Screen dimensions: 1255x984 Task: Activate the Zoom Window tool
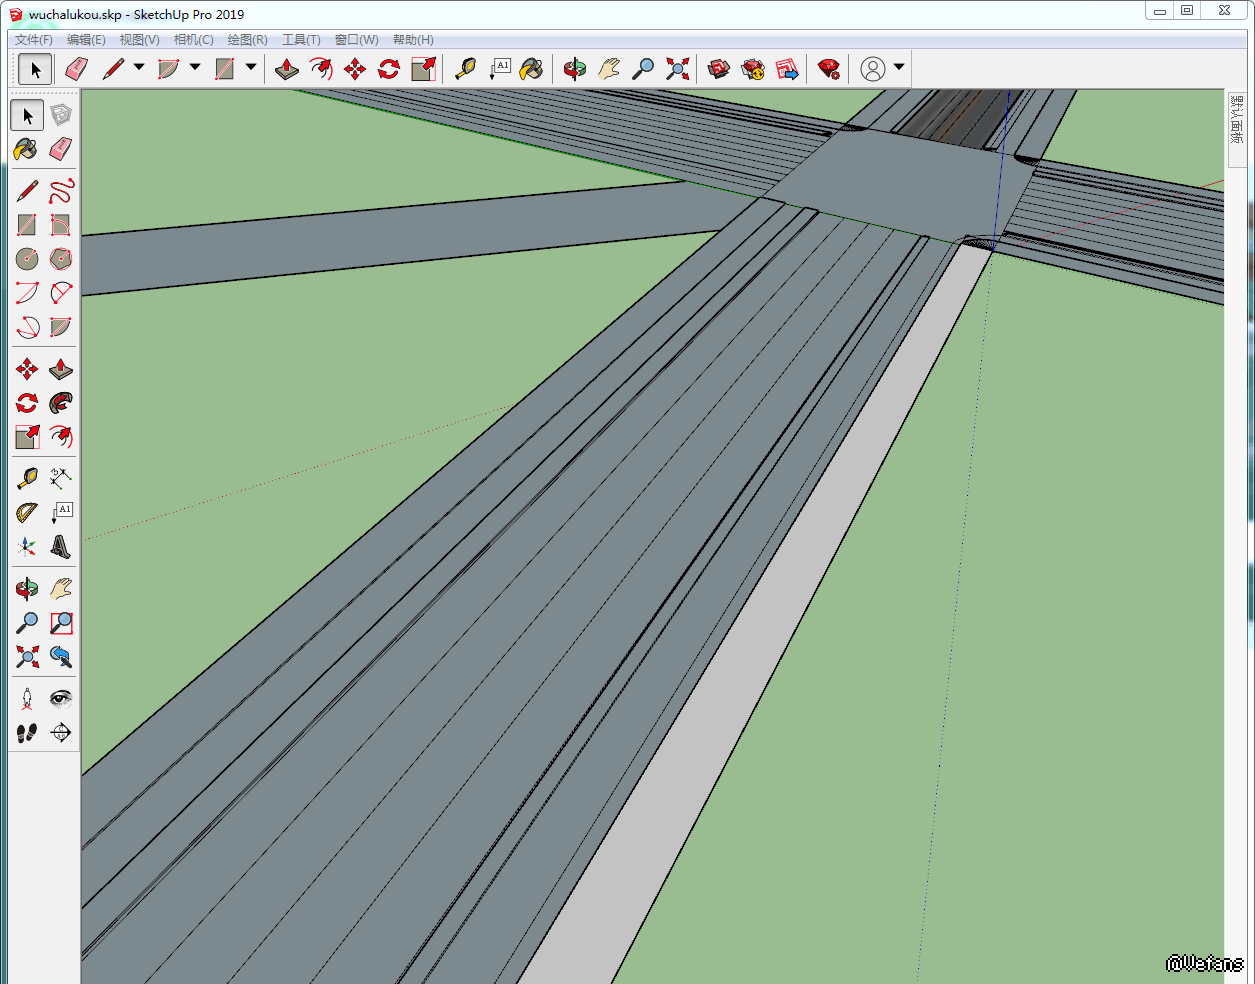coord(61,623)
